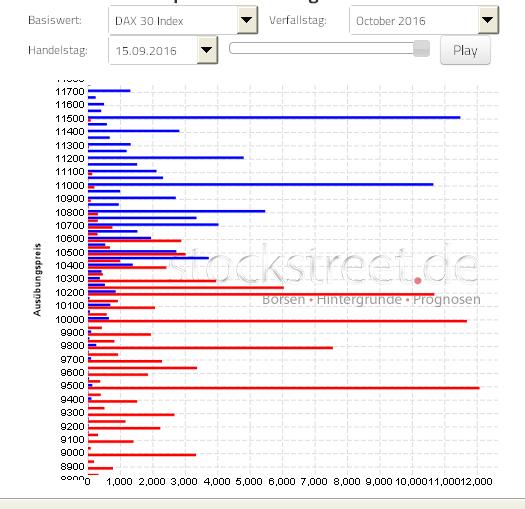
Task: Click the blue bar at 10800
Action: pos(176,211)
